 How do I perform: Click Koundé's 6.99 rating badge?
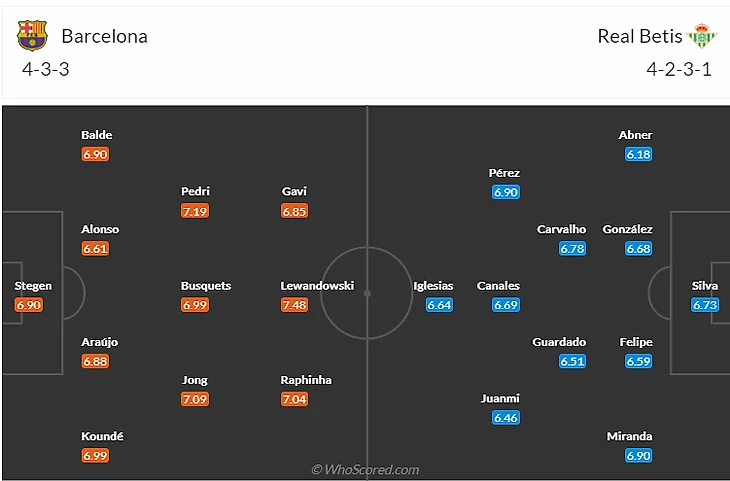pyautogui.click(x=96, y=456)
